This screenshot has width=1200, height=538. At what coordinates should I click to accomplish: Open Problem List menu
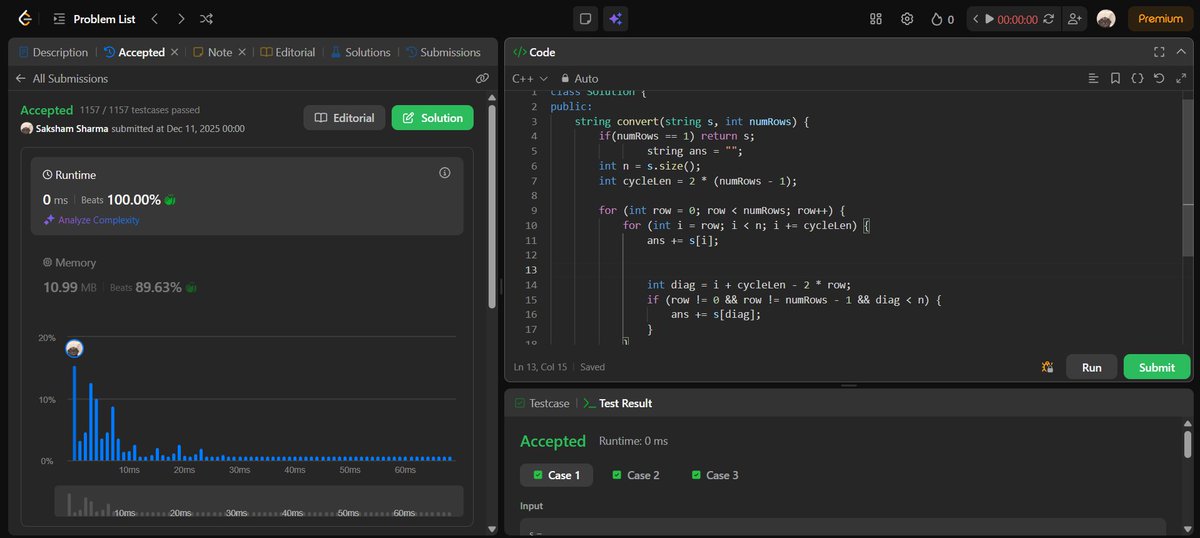pos(95,18)
